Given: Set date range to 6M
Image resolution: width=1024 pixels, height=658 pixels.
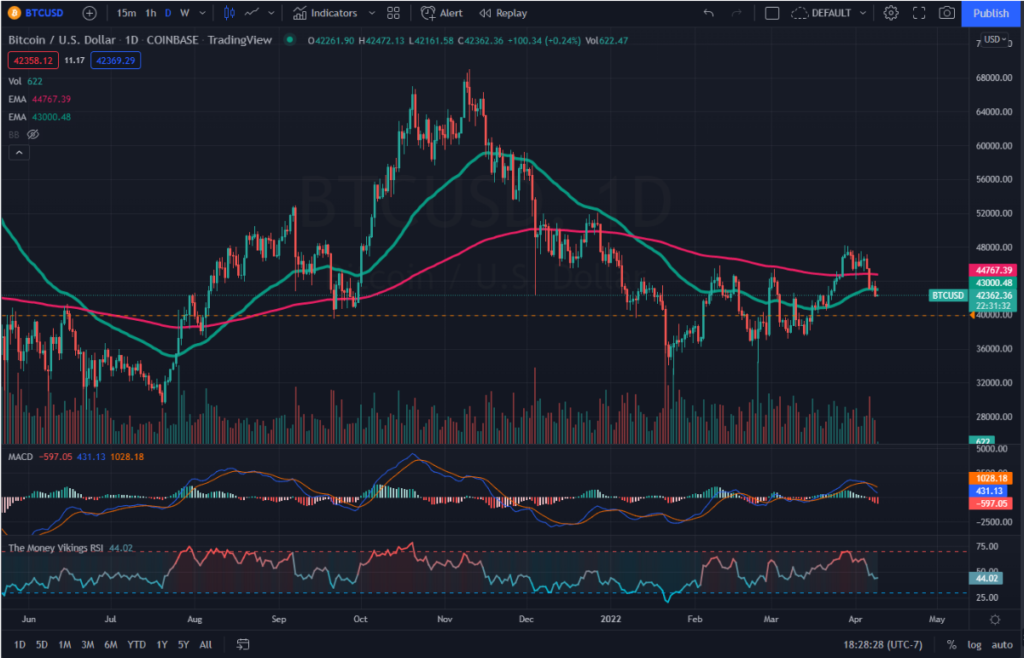Looking at the screenshot, I should pyautogui.click(x=111, y=644).
